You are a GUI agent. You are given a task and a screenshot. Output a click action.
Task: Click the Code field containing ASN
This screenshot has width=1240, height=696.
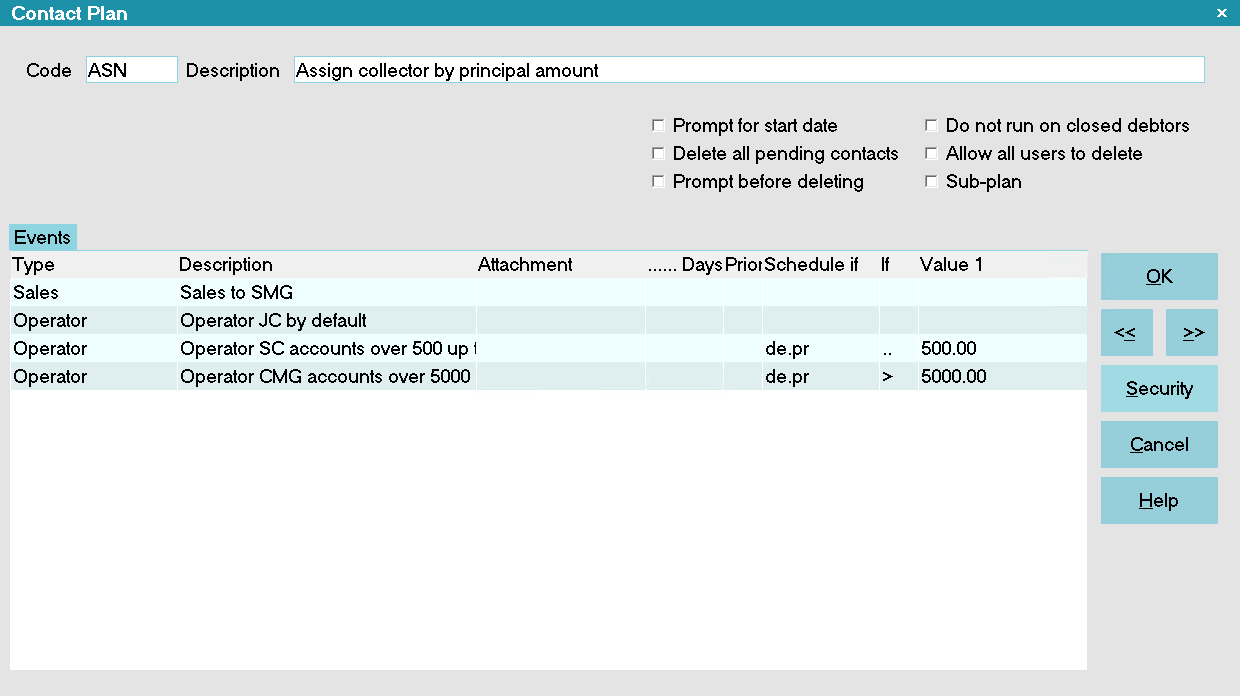tap(132, 70)
